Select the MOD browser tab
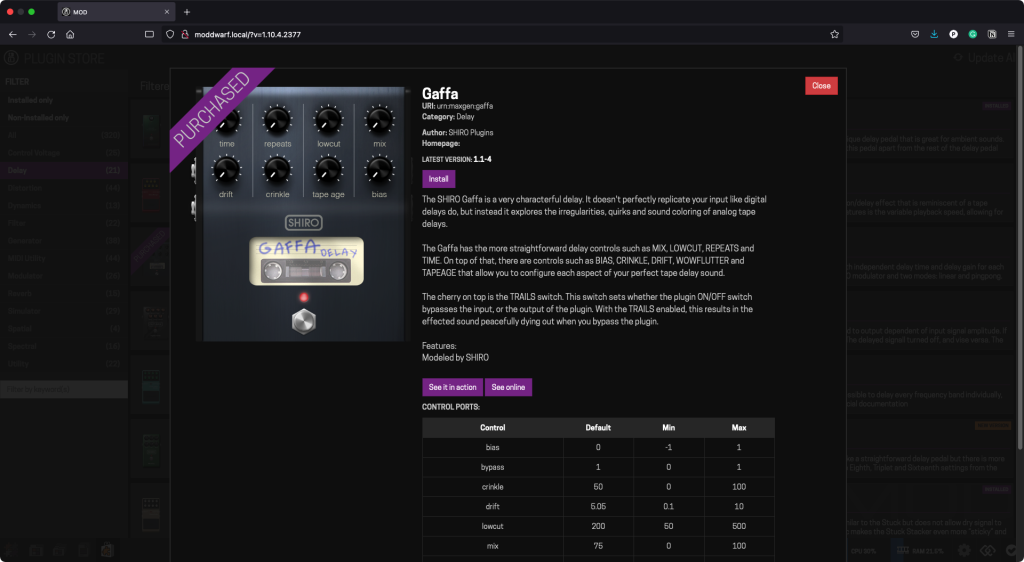 (110, 11)
